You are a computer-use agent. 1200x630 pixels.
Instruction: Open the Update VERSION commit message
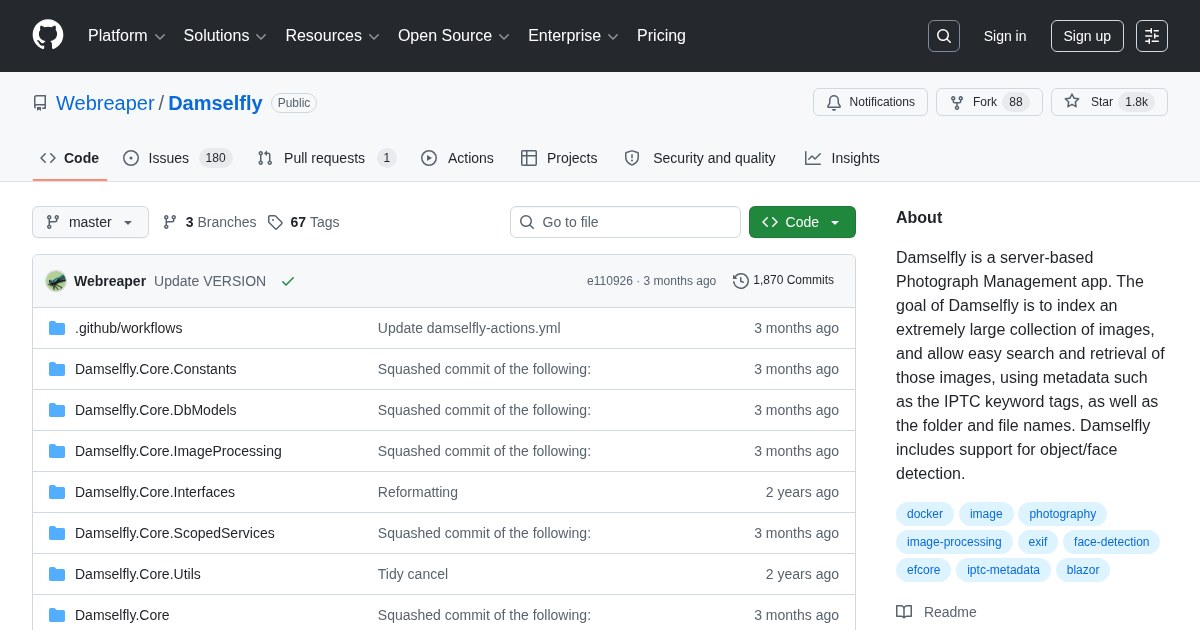tap(210, 281)
